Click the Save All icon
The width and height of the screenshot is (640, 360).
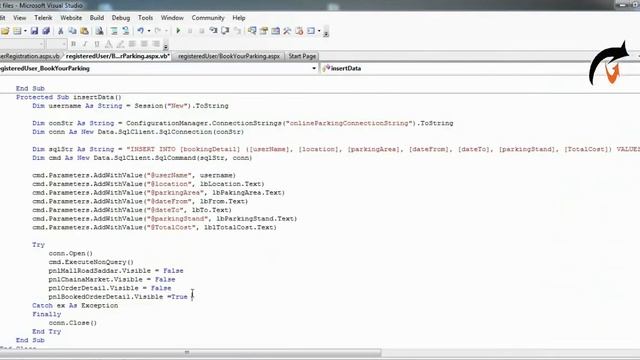click(x=46, y=31)
